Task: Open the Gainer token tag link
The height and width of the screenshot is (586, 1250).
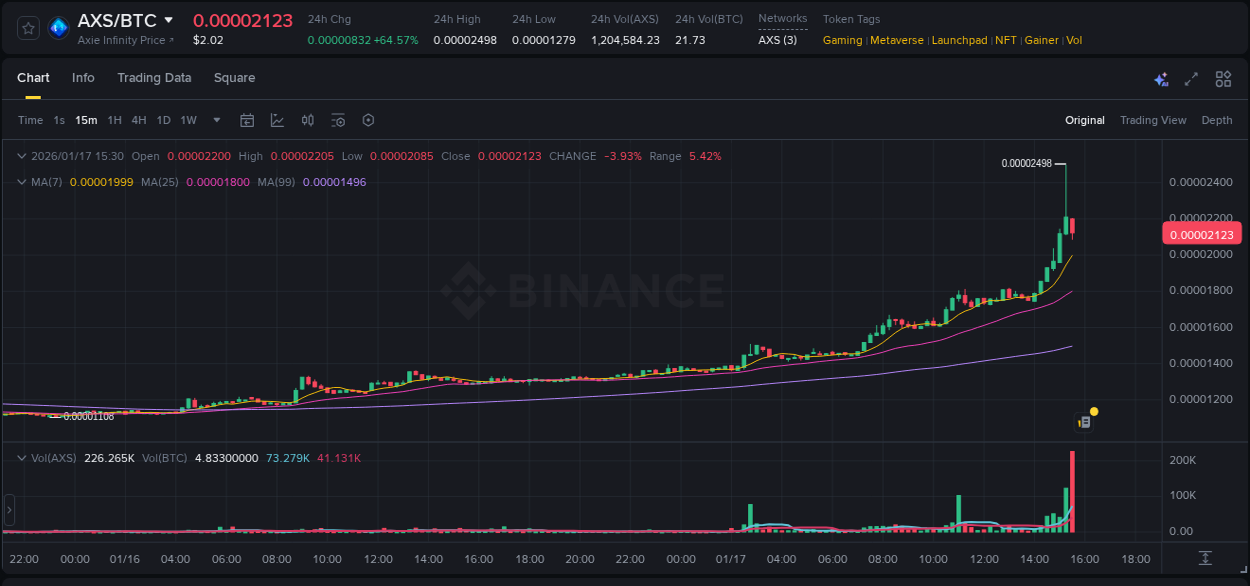Action: click(x=1041, y=40)
